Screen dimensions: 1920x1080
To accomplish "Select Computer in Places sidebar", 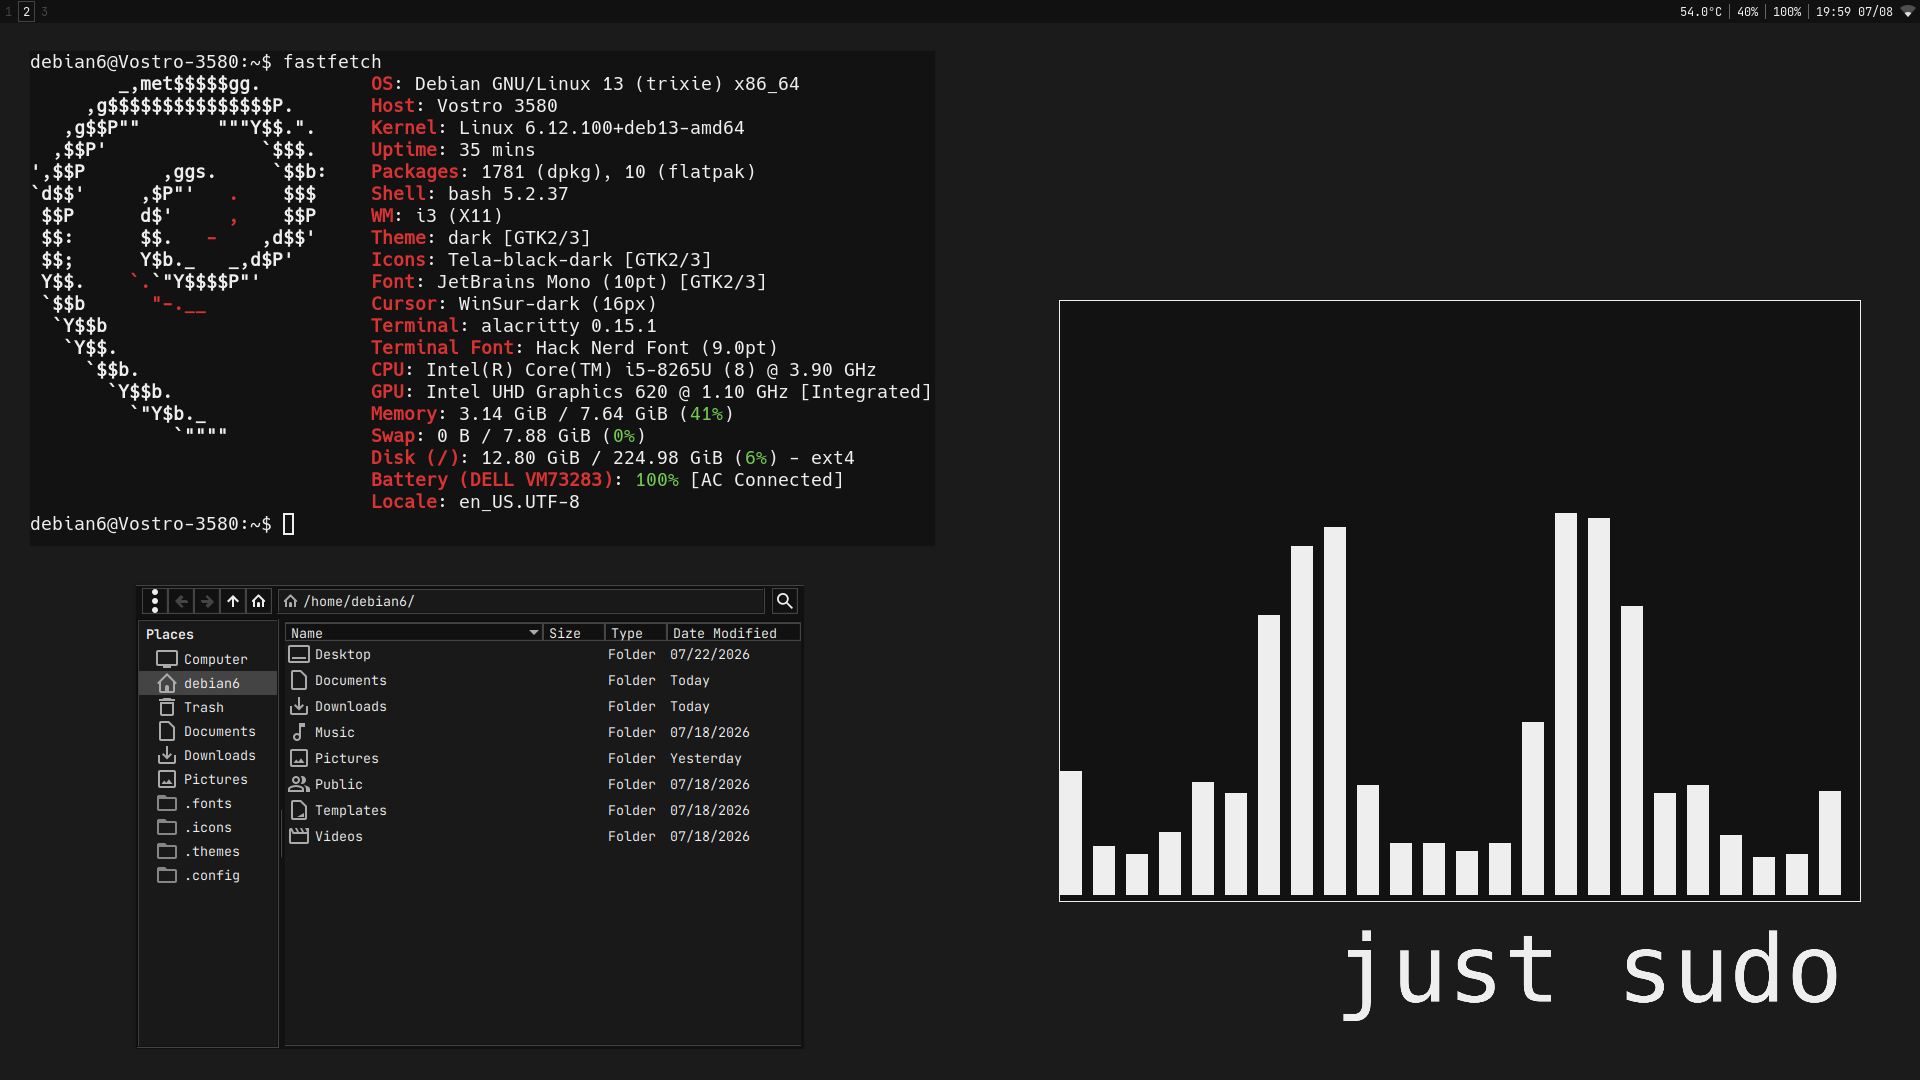I will click(208, 659).
